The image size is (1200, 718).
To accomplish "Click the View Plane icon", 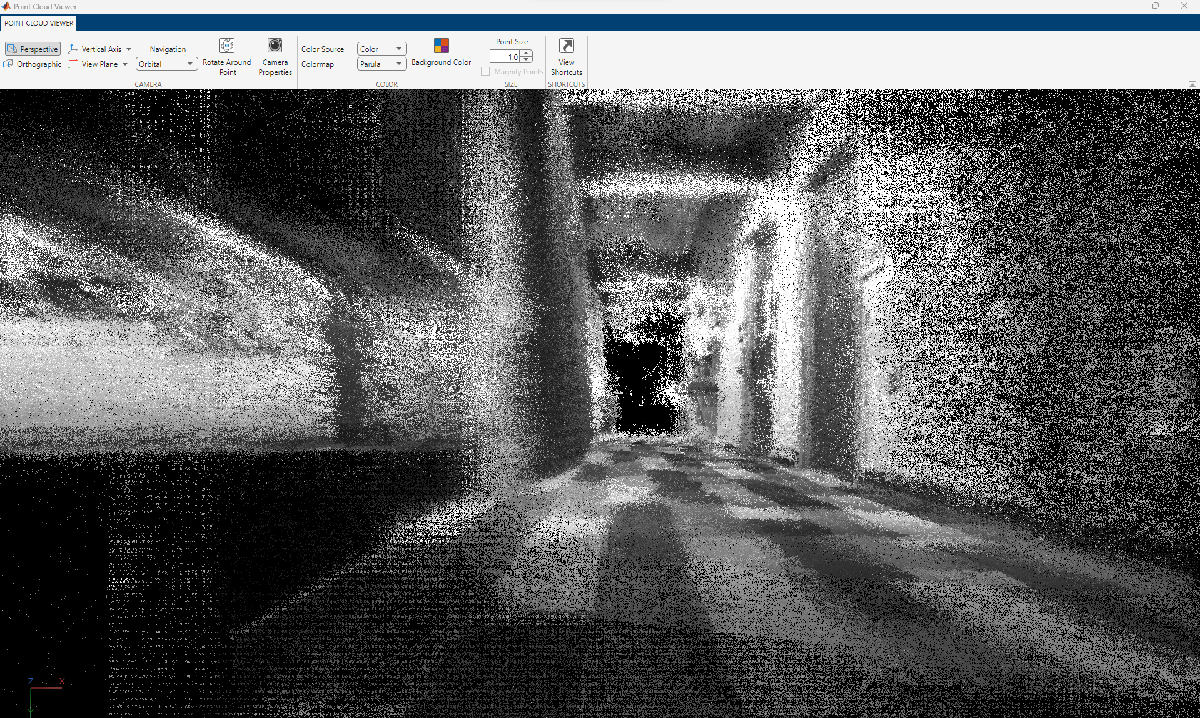I will point(74,63).
